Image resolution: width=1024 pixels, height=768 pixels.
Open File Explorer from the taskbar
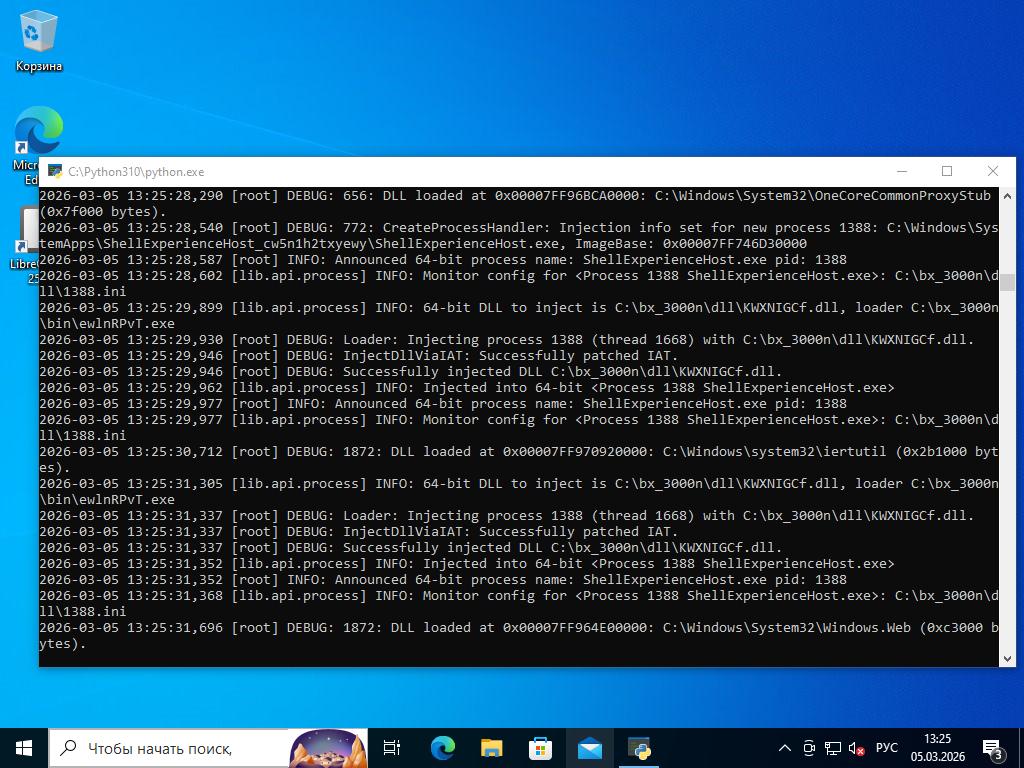[491, 747]
